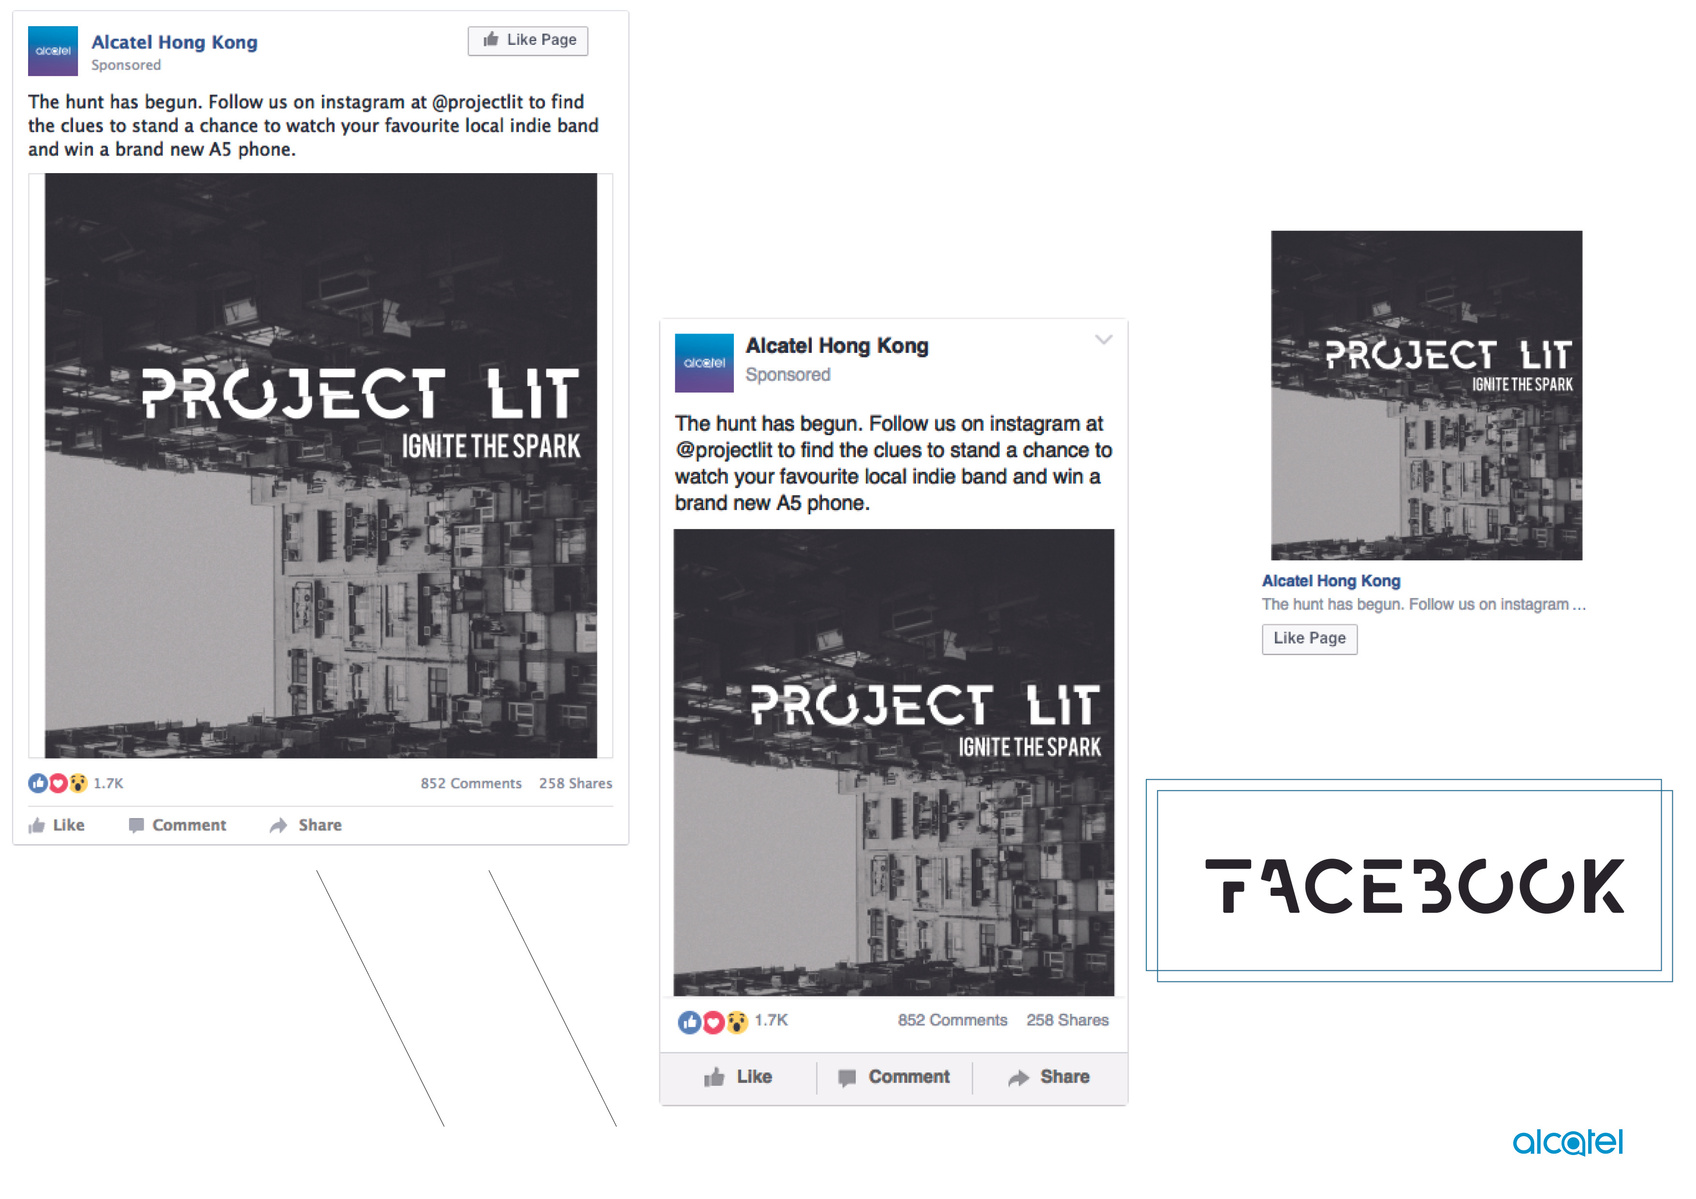
Task: Click the Comment button in mobile ad
Action: pos(894,1077)
